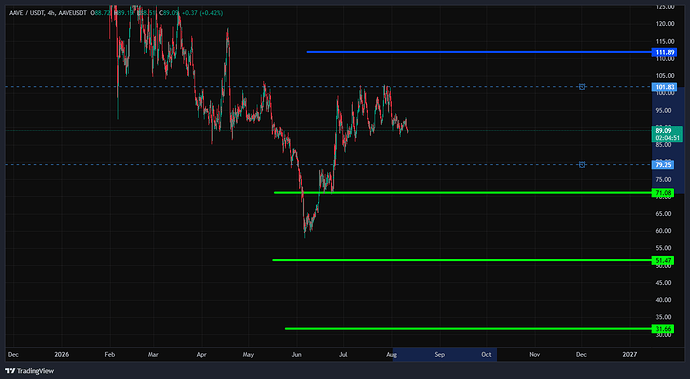
Task: Click the green 31.66 price label
Action: (x=663, y=329)
